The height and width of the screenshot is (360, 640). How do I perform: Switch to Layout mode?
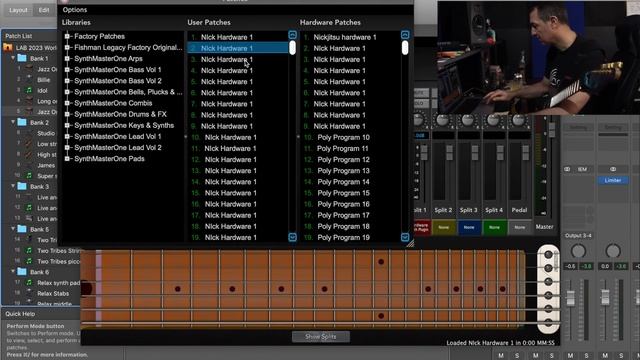tap(18, 10)
